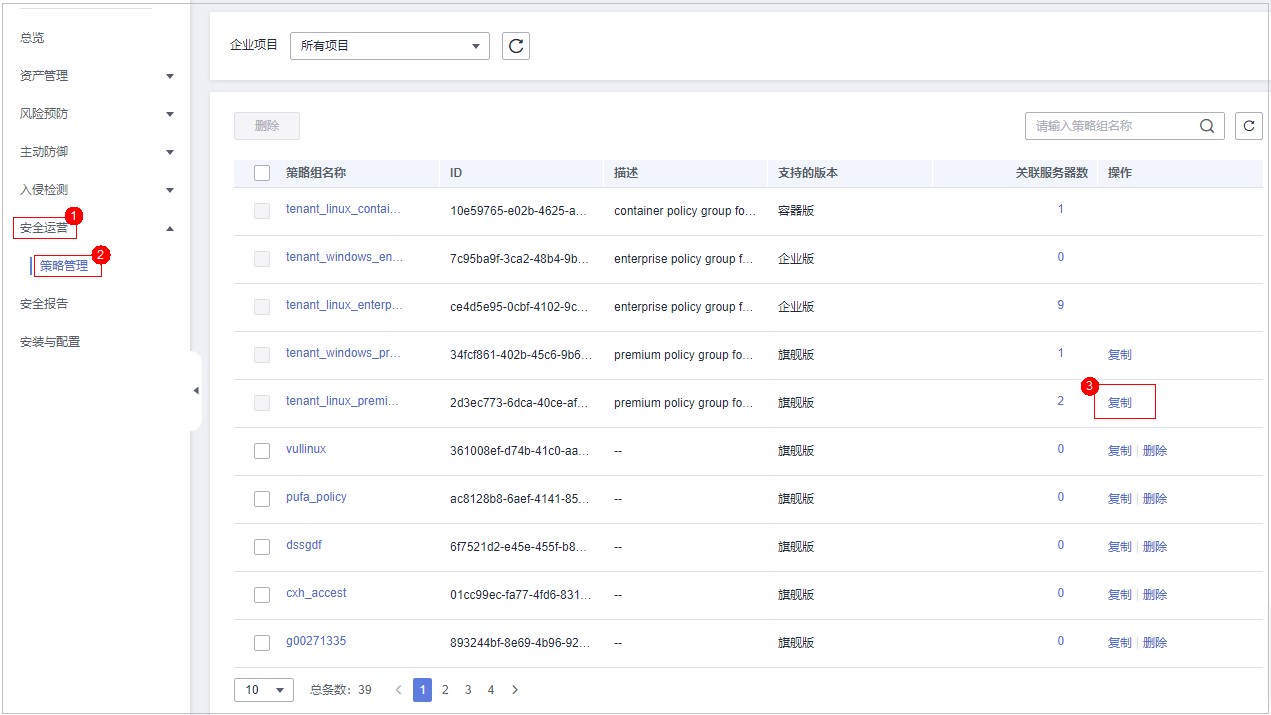Click 删除 link in the dssgdf row
The width and height of the screenshot is (1271, 715).
click(x=1155, y=547)
